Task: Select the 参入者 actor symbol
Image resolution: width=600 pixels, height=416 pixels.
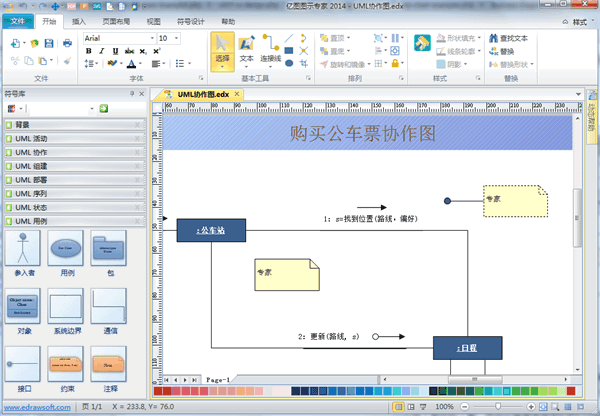Action: 23,248
